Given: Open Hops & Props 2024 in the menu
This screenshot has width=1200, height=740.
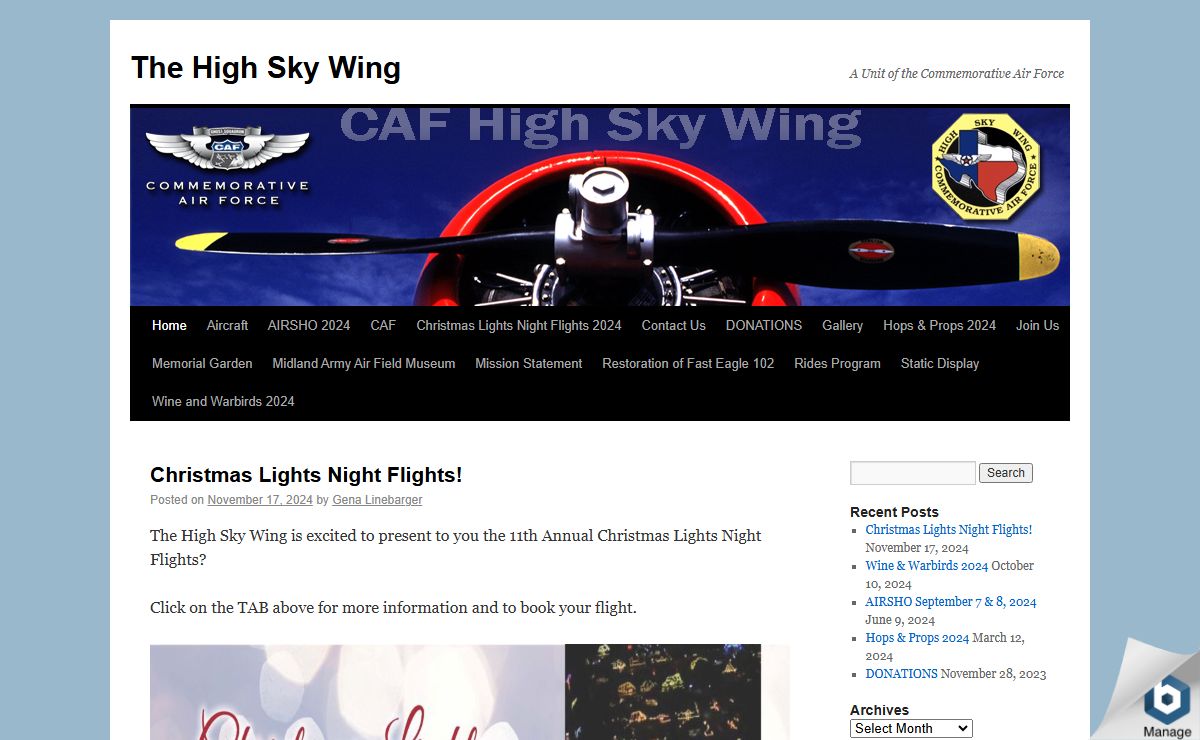Looking at the screenshot, I should [940, 325].
